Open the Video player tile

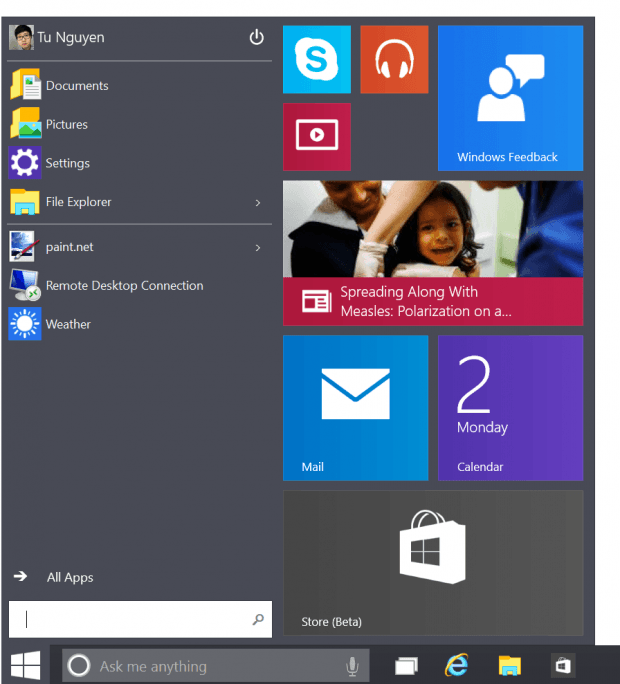317,137
